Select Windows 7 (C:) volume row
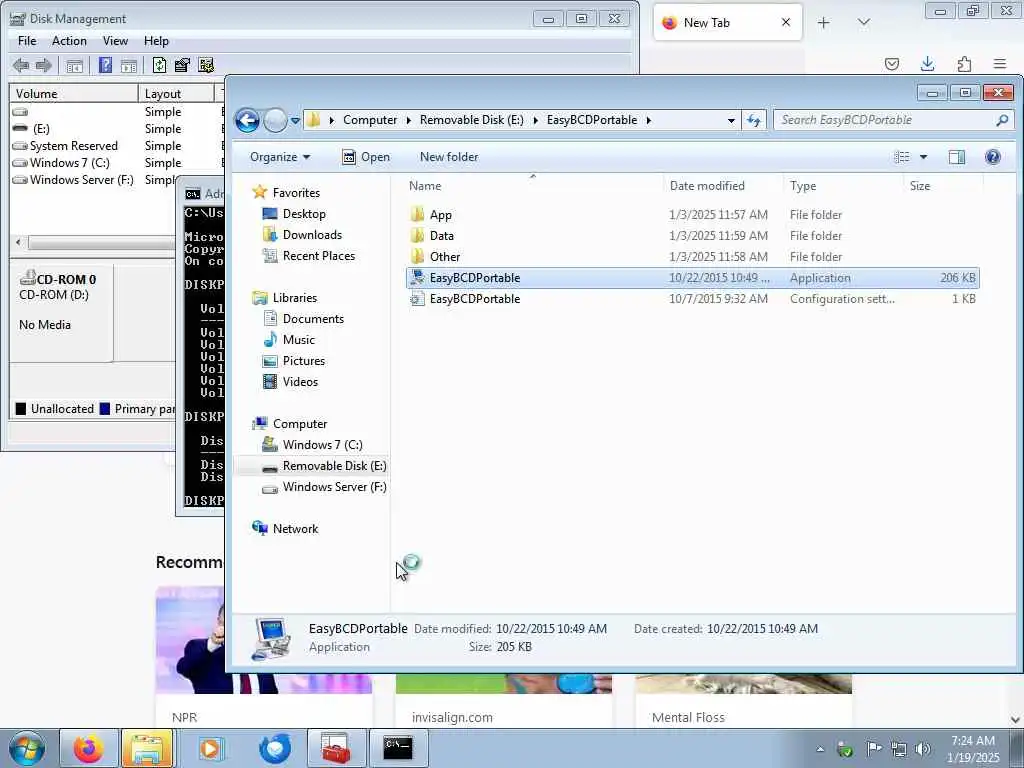1024x768 pixels. point(118,163)
